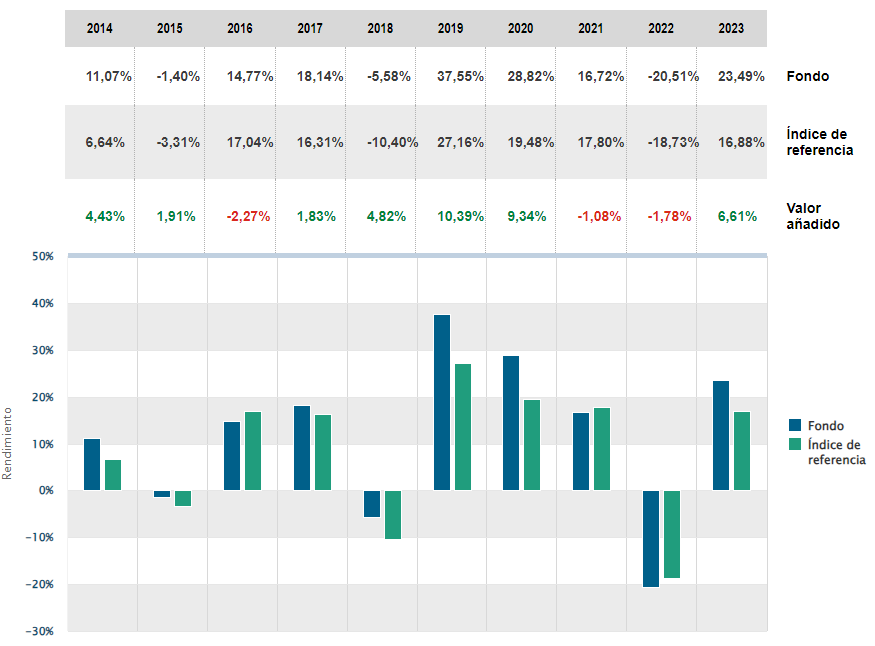Click the Fondo legend color swatch
This screenshot has width=875, height=646.
[x=796, y=426]
